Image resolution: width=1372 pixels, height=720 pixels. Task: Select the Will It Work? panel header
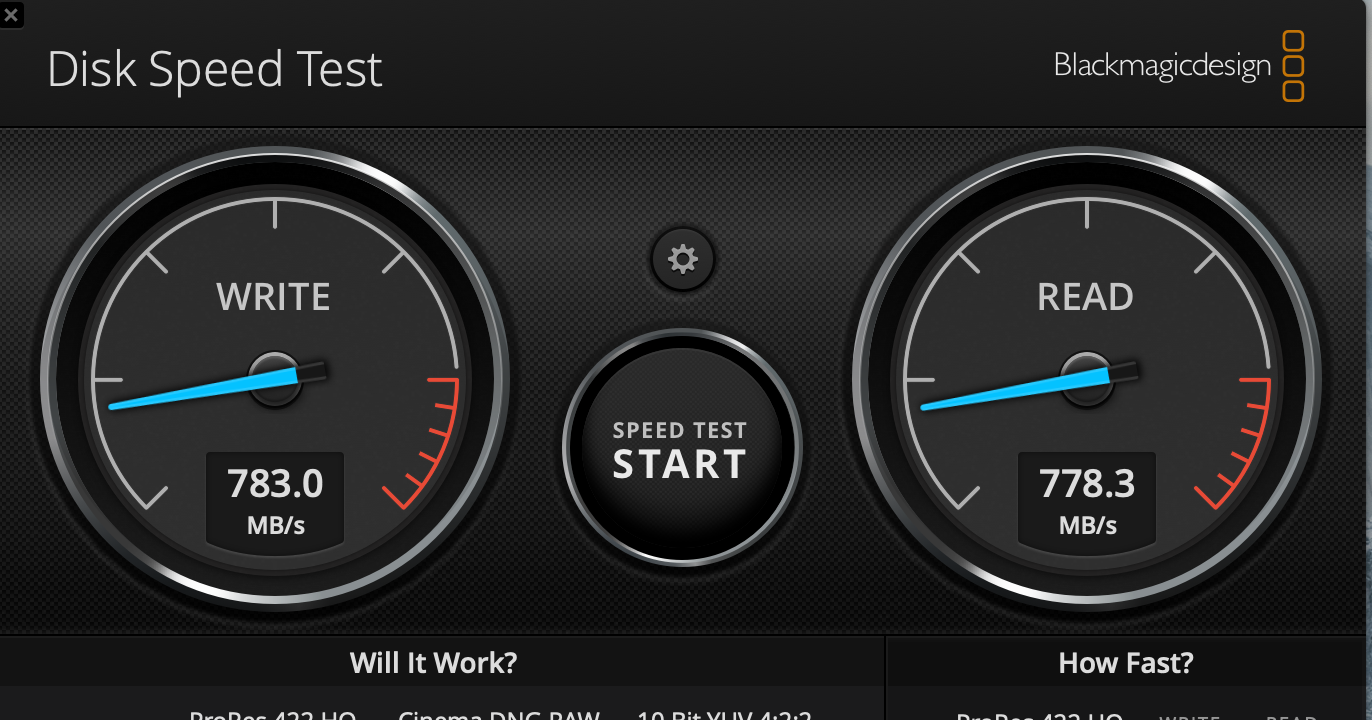[x=434, y=662]
